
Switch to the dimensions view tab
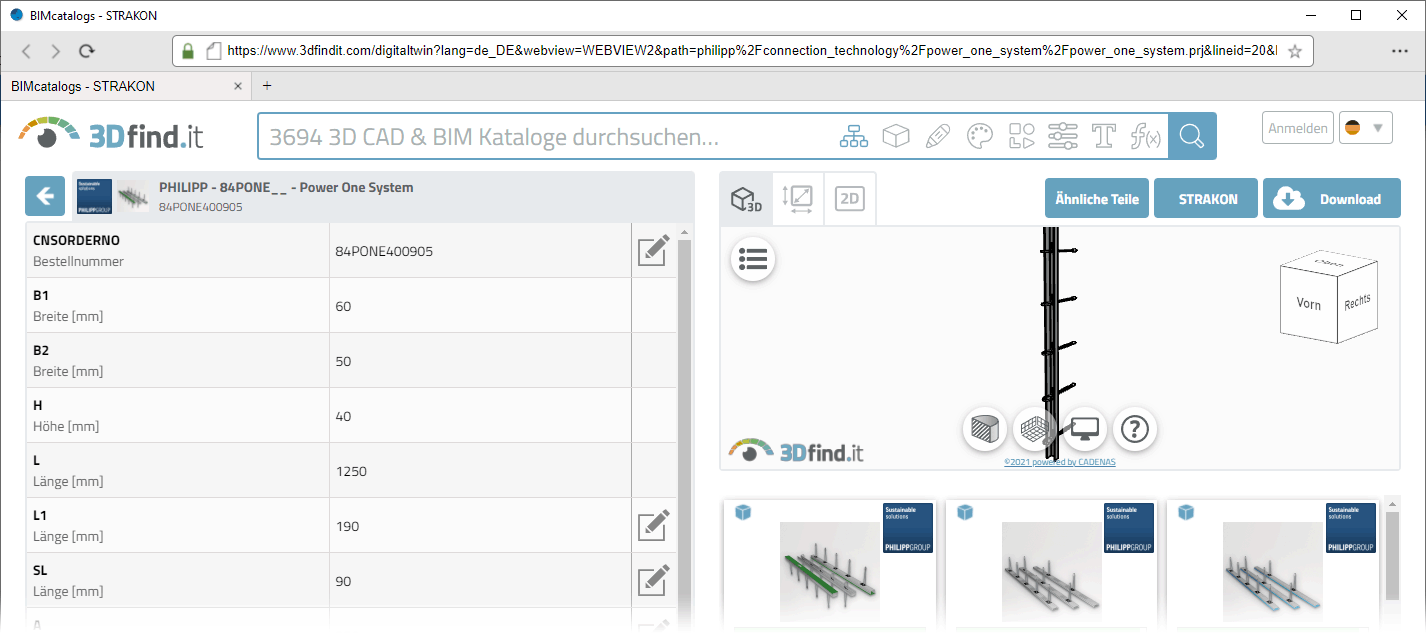(798, 198)
